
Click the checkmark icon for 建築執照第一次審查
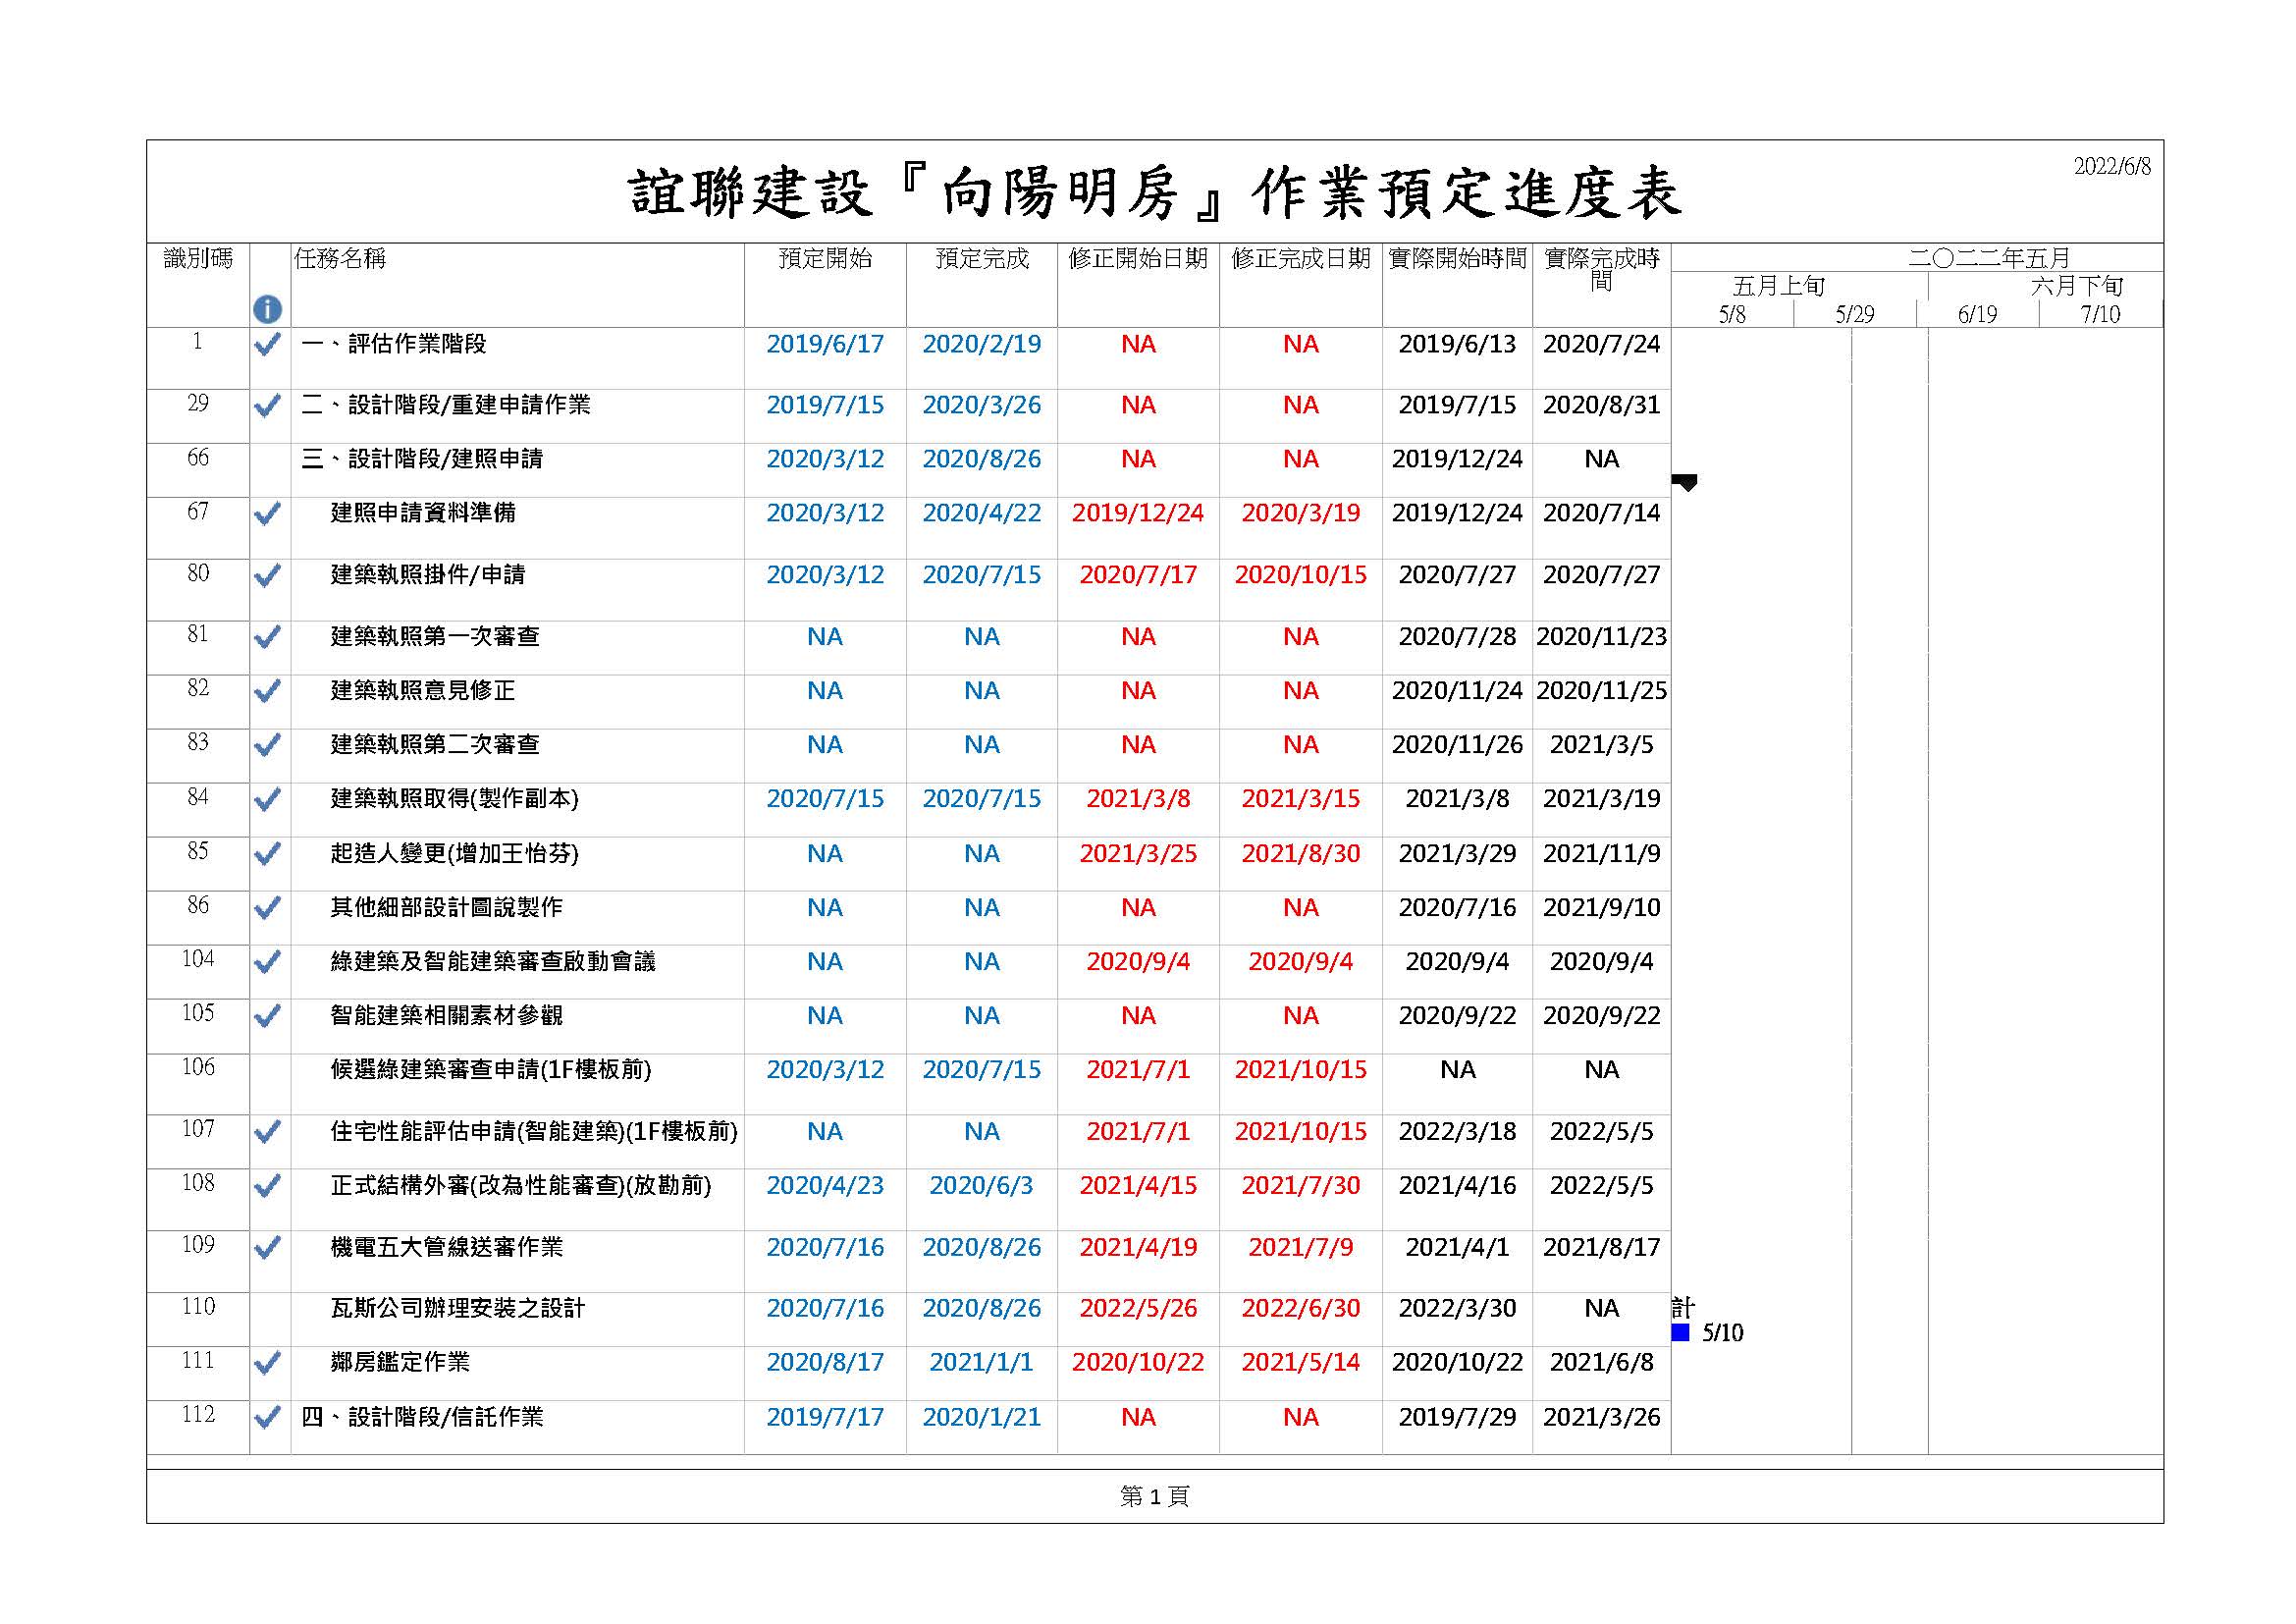(267, 636)
